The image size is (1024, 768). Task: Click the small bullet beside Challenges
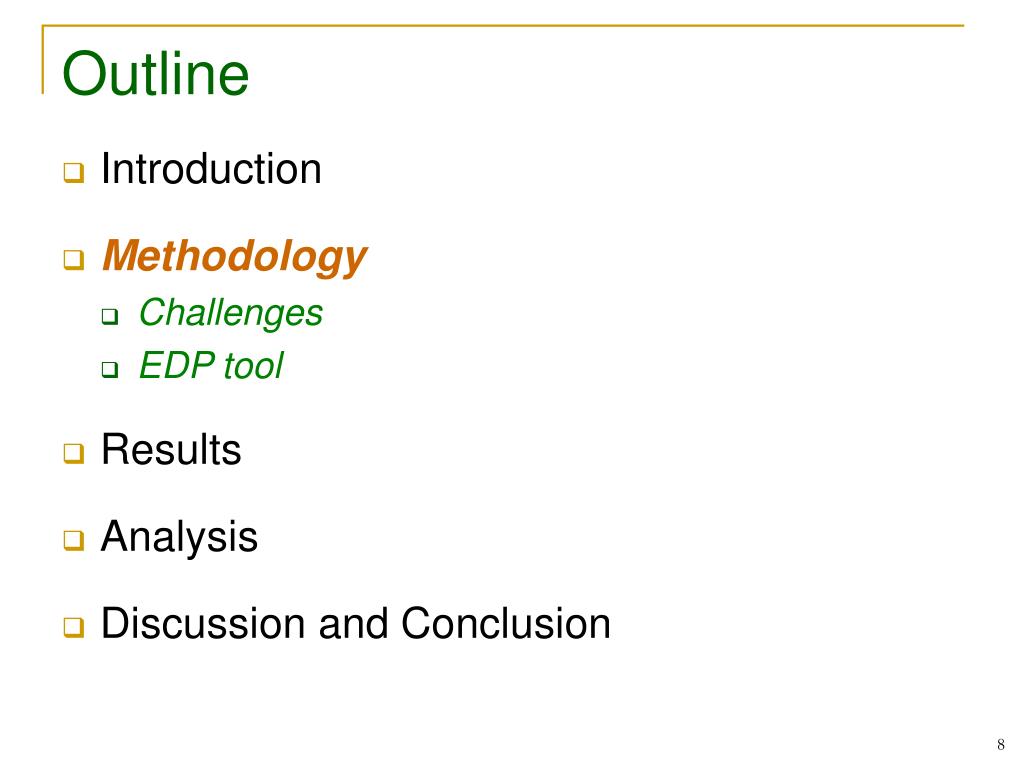(x=110, y=317)
